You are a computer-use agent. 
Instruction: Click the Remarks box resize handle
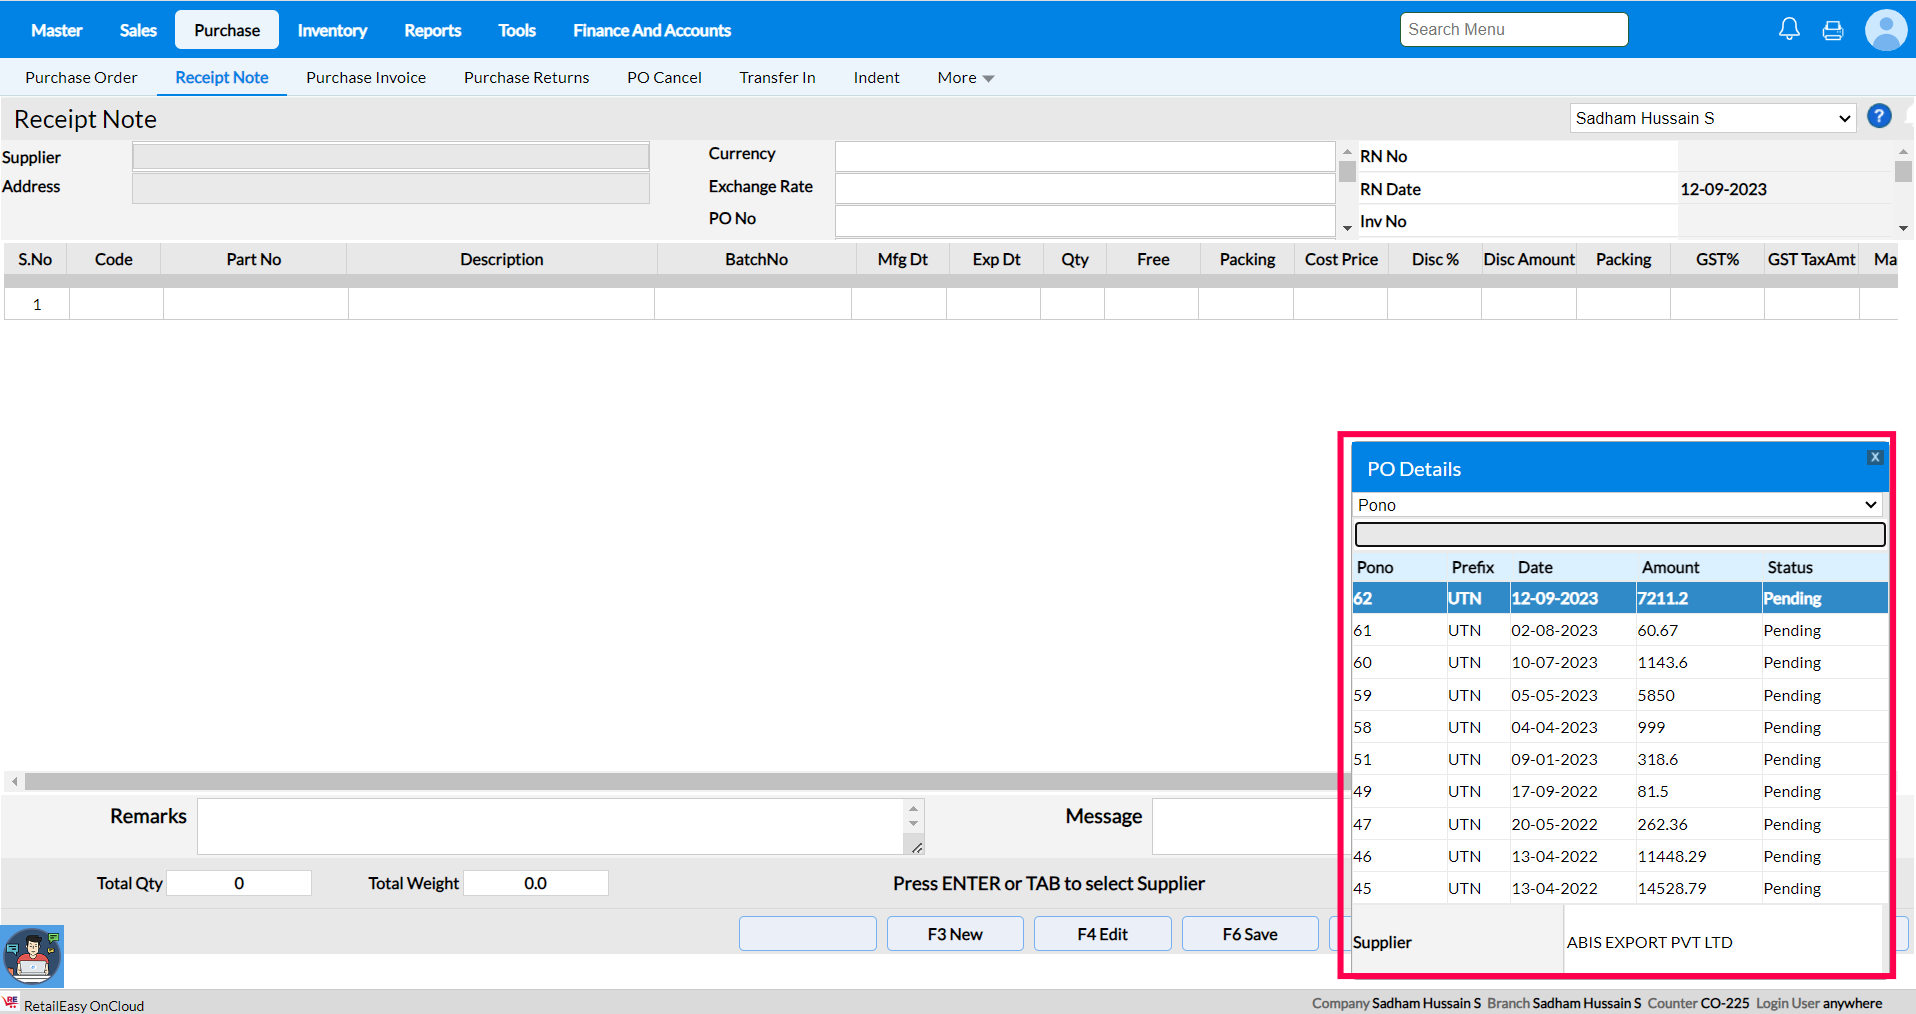coord(916,847)
